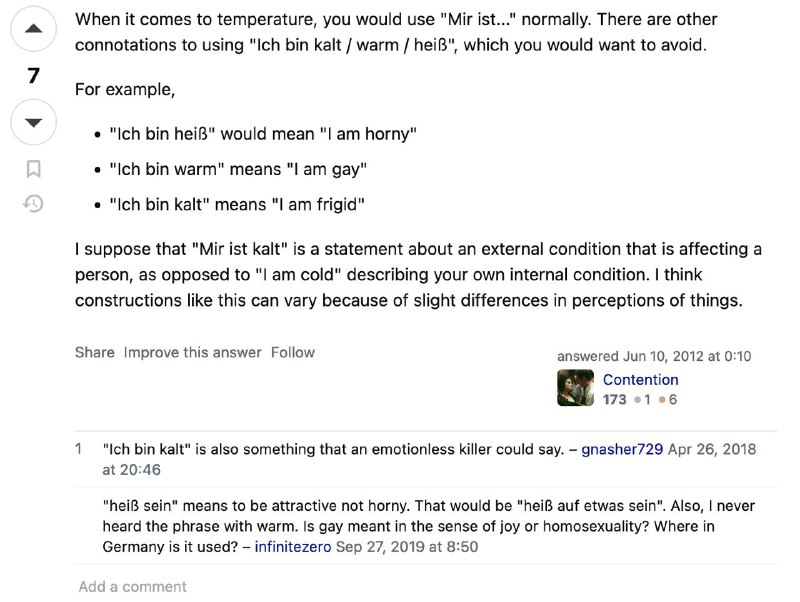Viewport: 800px width, 602px height.
Task: Click the Share link
Action: click(x=95, y=352)
